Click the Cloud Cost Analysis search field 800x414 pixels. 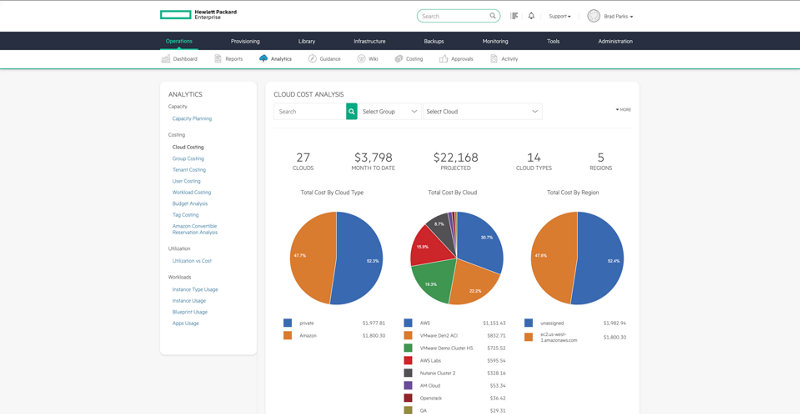pyautogui.click(x=309, y=111)
